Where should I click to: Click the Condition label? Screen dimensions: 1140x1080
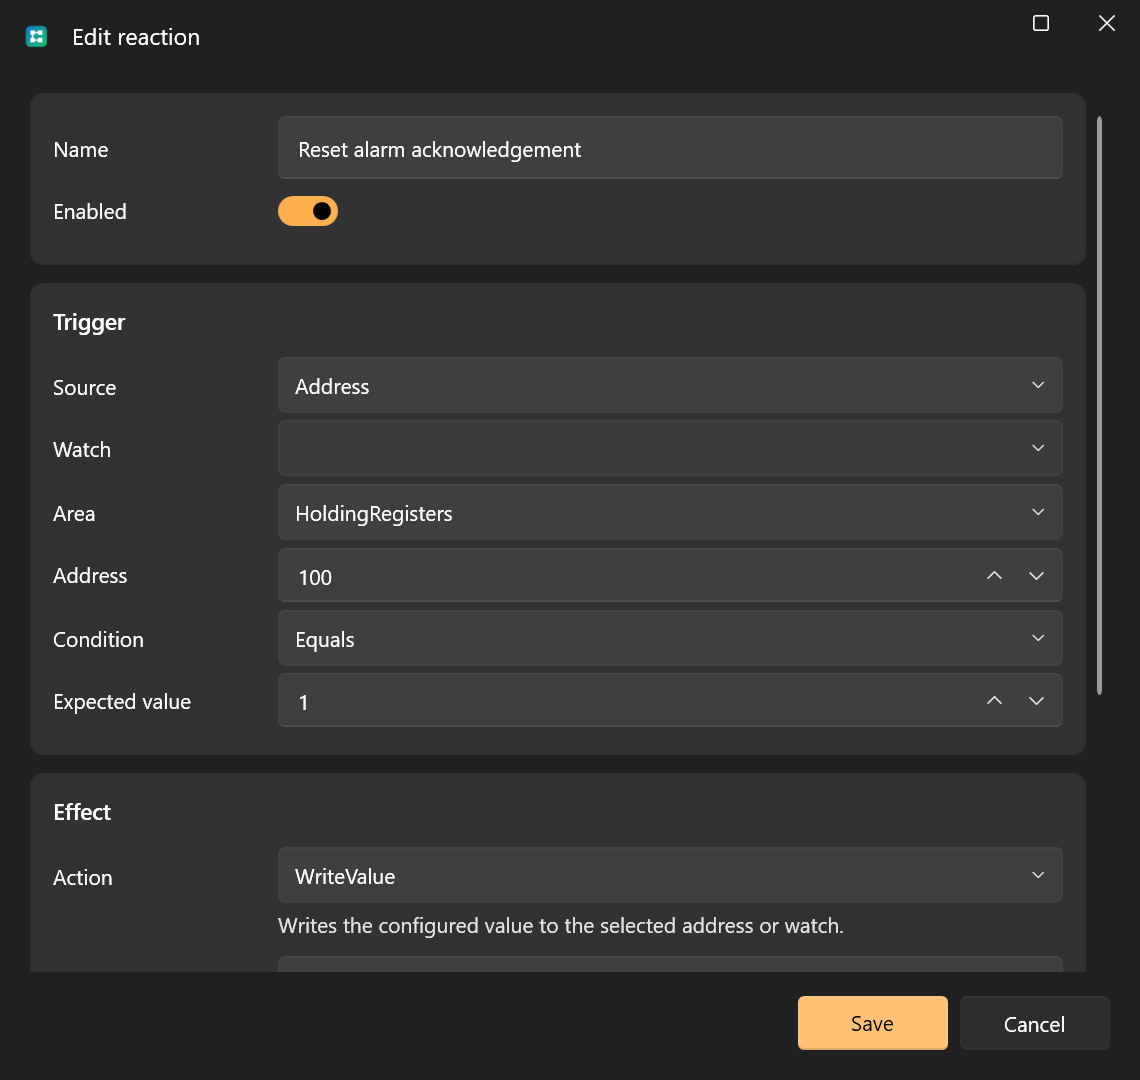[98, 639]
